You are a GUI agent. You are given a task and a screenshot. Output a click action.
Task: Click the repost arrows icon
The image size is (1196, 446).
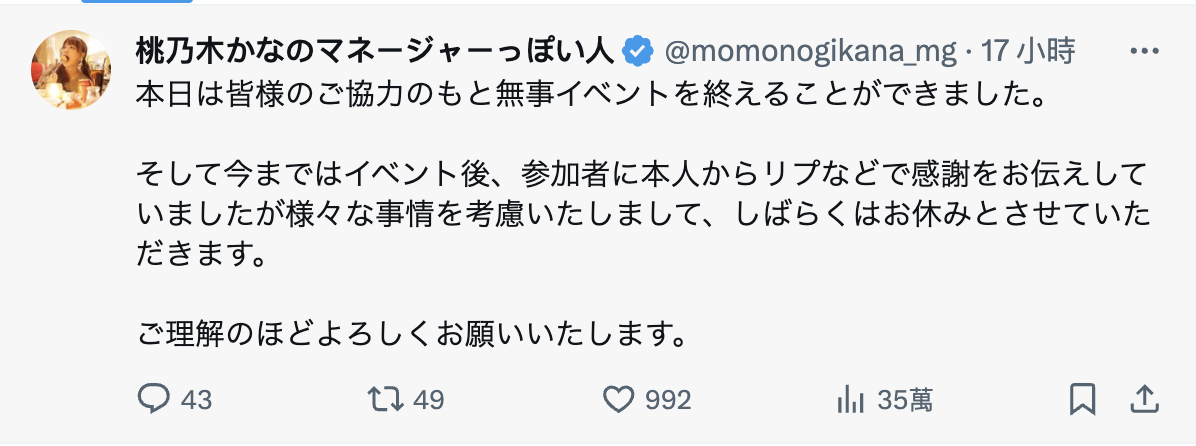tap(383, 400)
